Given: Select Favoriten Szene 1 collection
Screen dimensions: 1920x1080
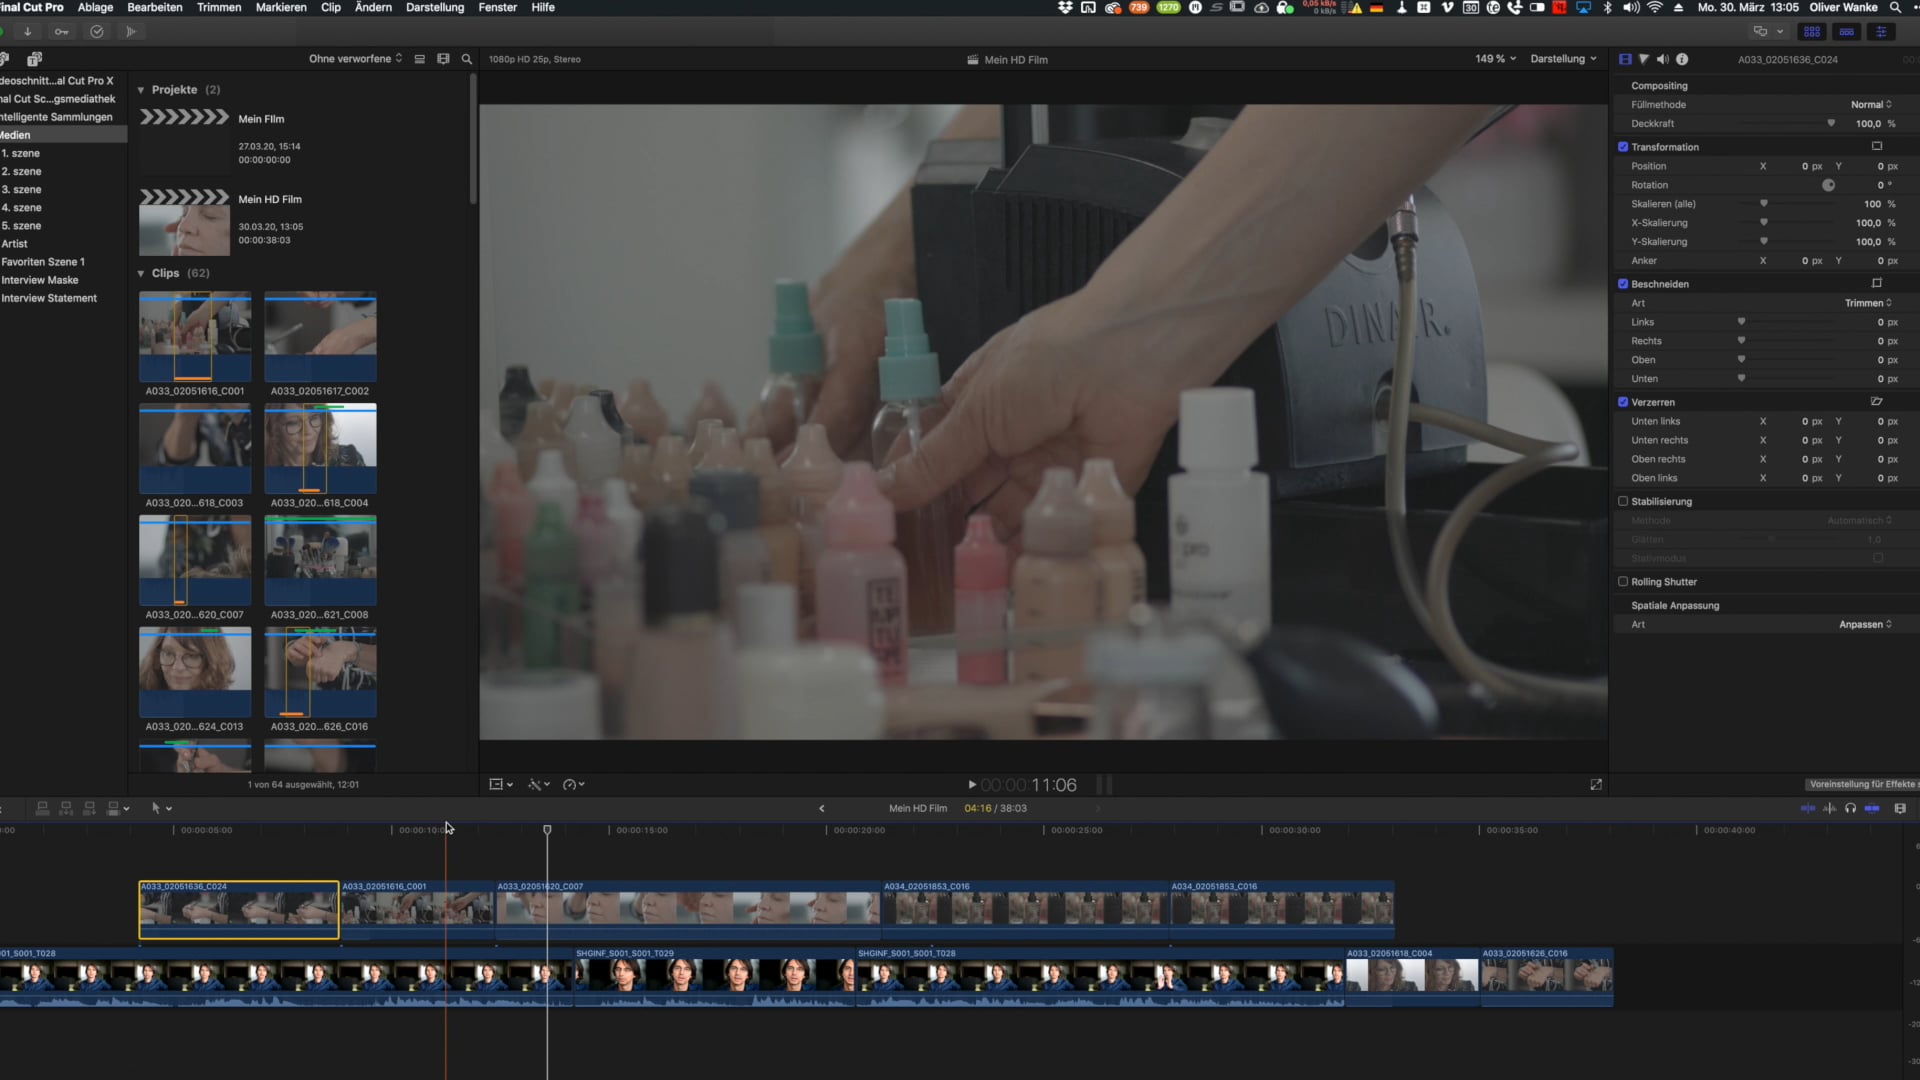Looking at the screenshot, I should 43,262.
